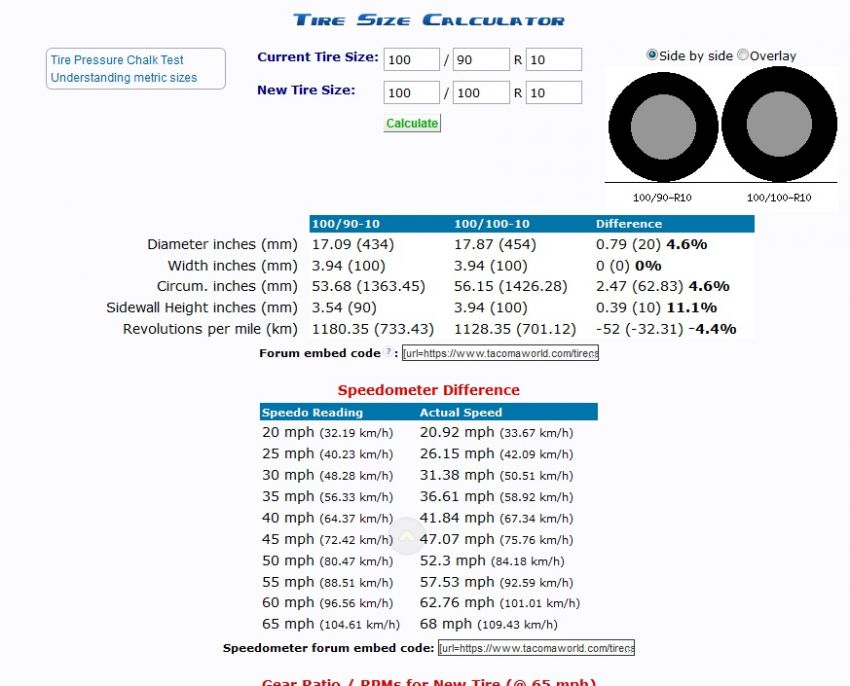Click the Calculate button

[x=412, y=123]
